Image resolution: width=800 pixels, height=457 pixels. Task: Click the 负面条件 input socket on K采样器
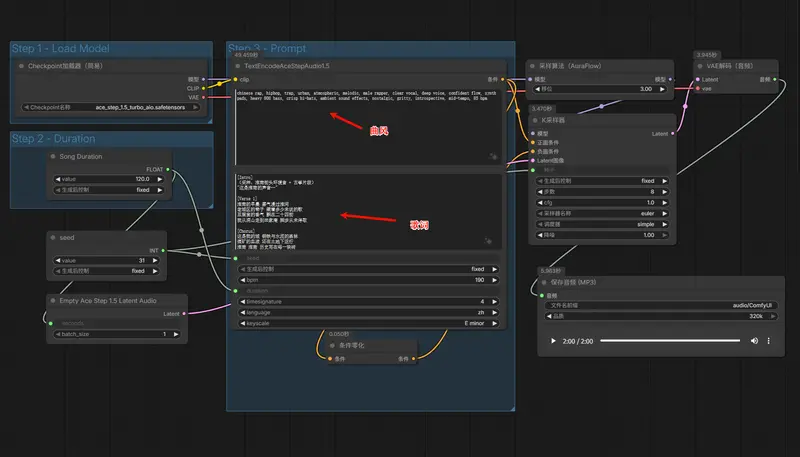point(533,151)
